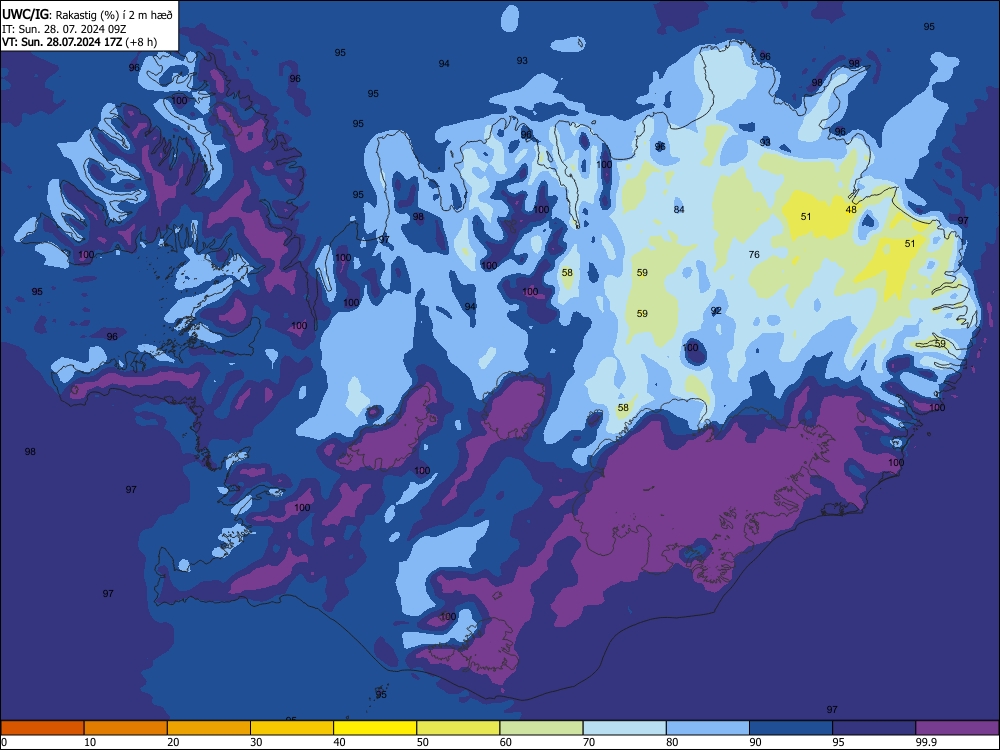Click the legend label '30'
This screenshot has width=1000, height=750.
256,742
